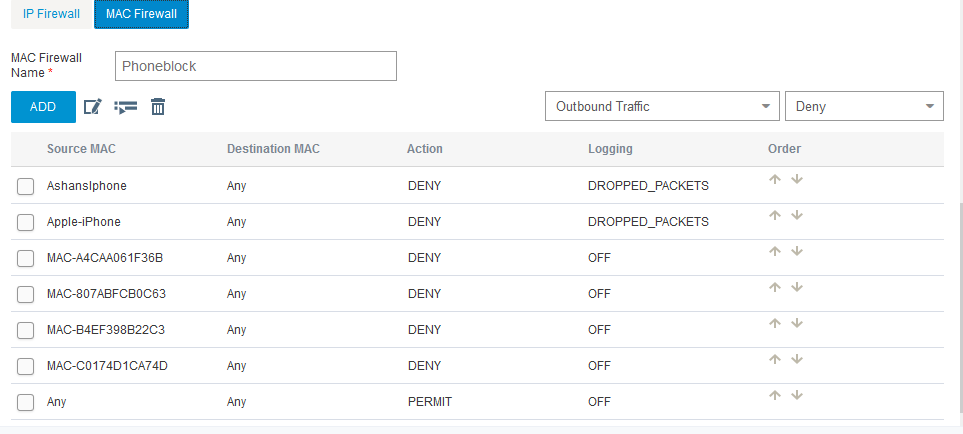Check the Apple-iPhone rule checkbox
The height and width of the screenshot is (434, 963).
point(26,222)
